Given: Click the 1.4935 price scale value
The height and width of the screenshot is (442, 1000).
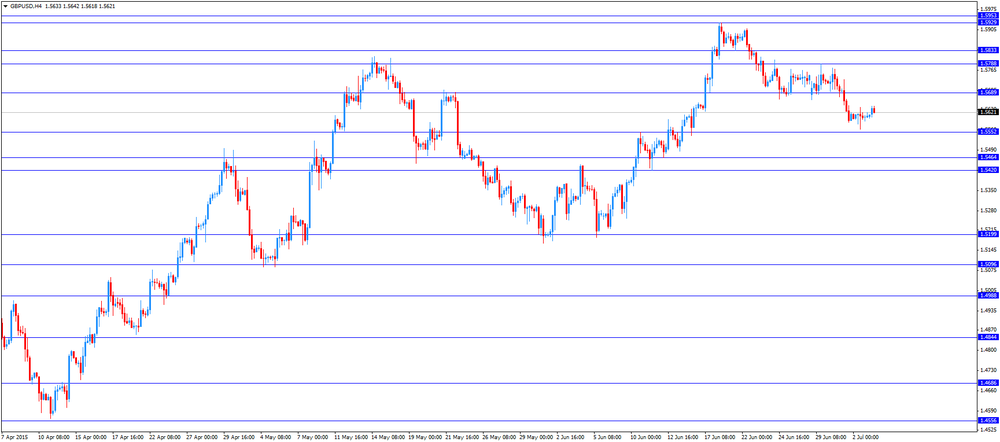Looking at the screenshot, I should [x=989, y=311].
